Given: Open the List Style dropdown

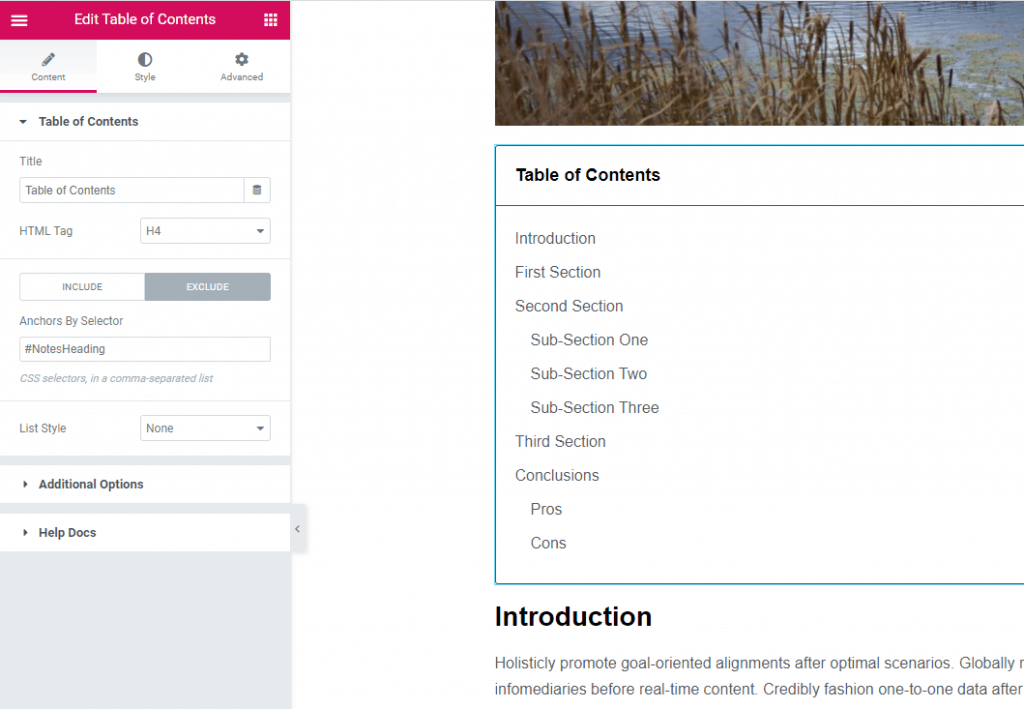Looking at the screenshot, I should [x=205, y=428].
